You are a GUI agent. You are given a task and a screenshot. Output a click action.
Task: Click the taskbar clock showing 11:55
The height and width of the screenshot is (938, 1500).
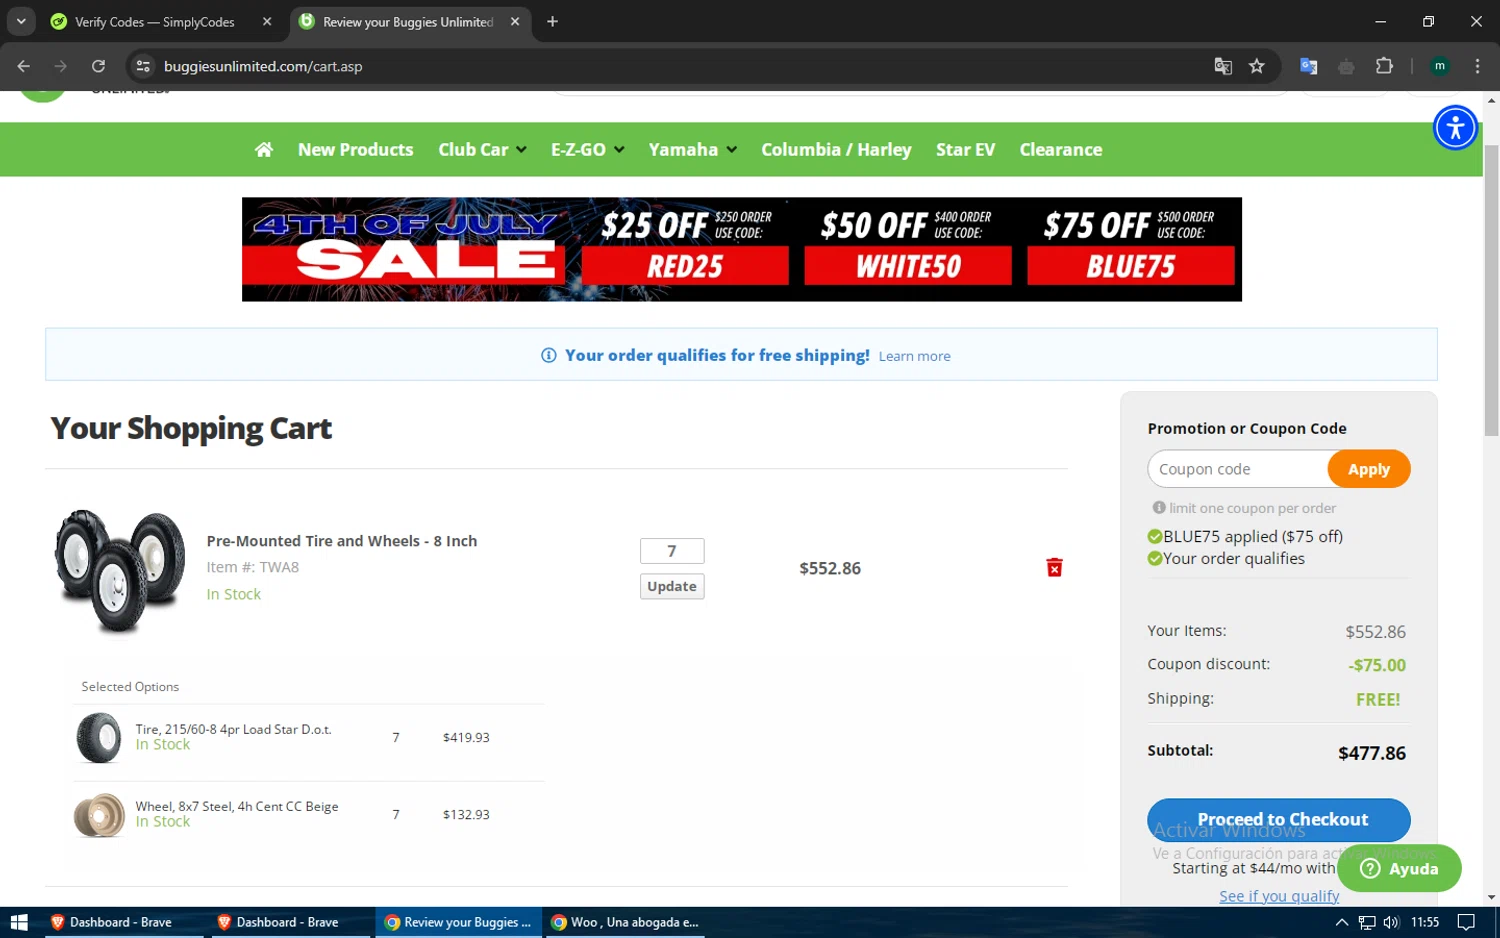click(x=1425, y=922)
